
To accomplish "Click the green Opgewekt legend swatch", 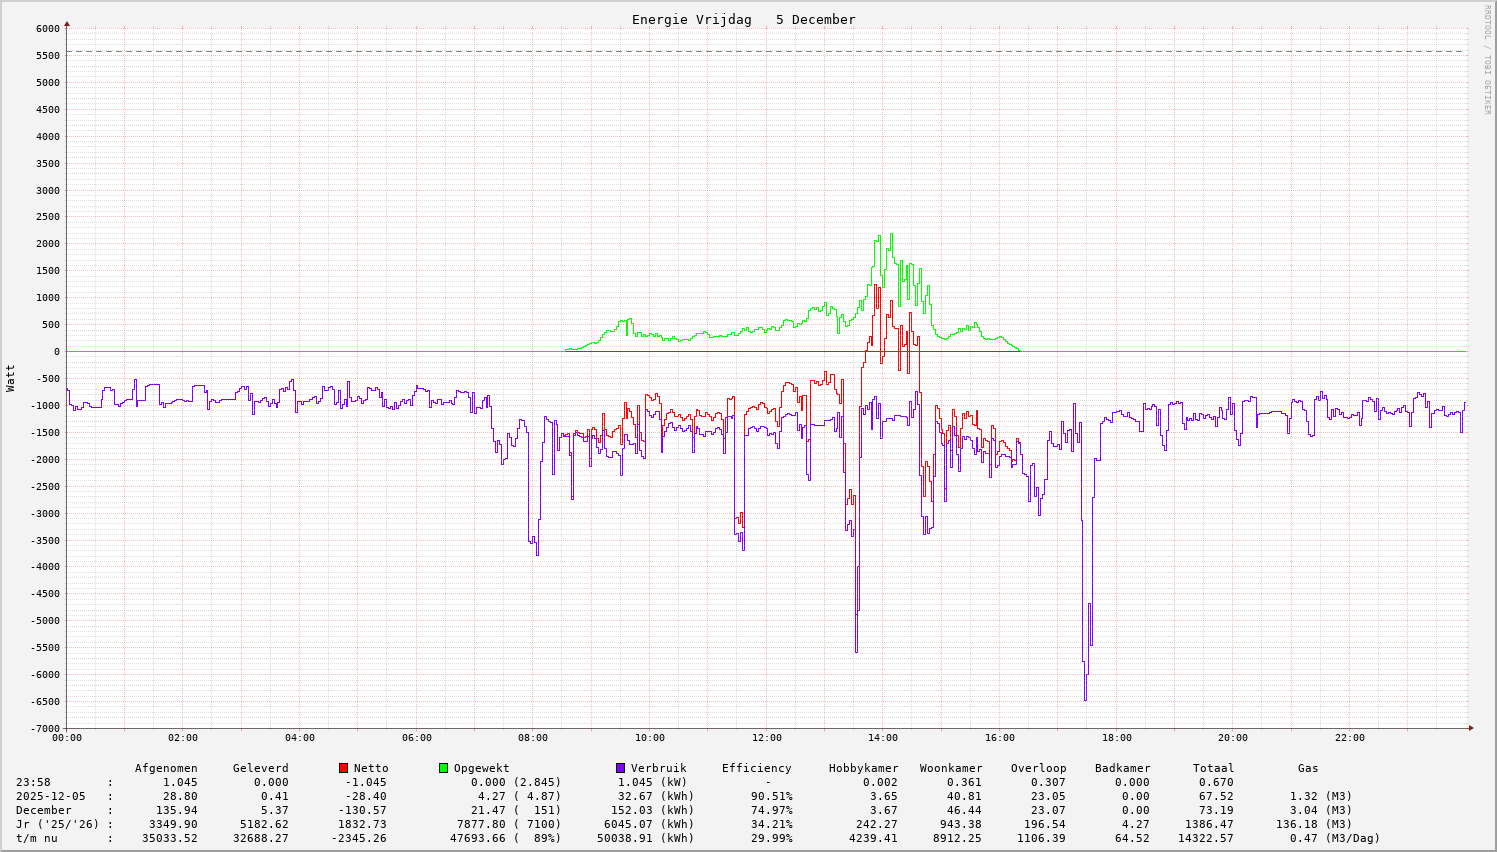I will [443, 768].
